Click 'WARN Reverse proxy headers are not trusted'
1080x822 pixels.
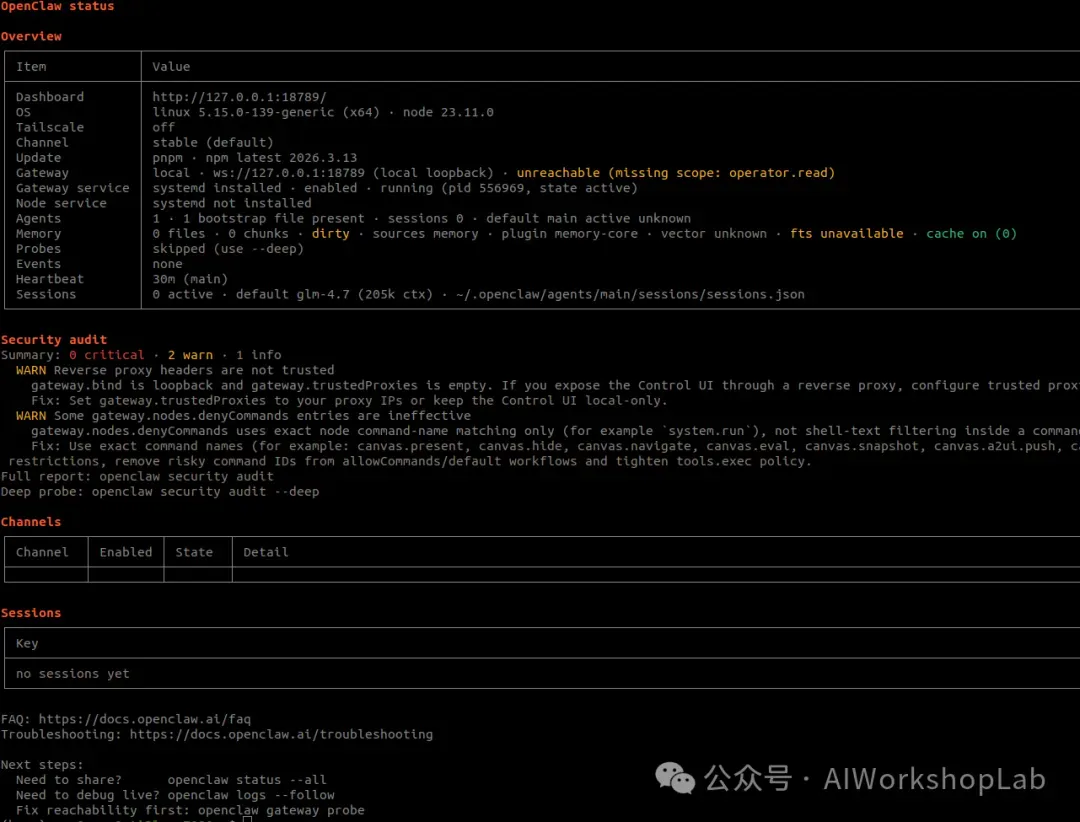coord(175,370)
